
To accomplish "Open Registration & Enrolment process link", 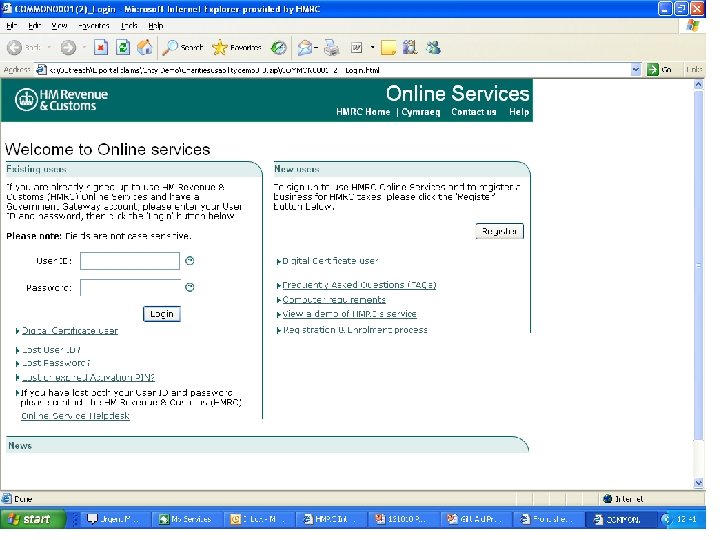I will [x=354, y=330].
